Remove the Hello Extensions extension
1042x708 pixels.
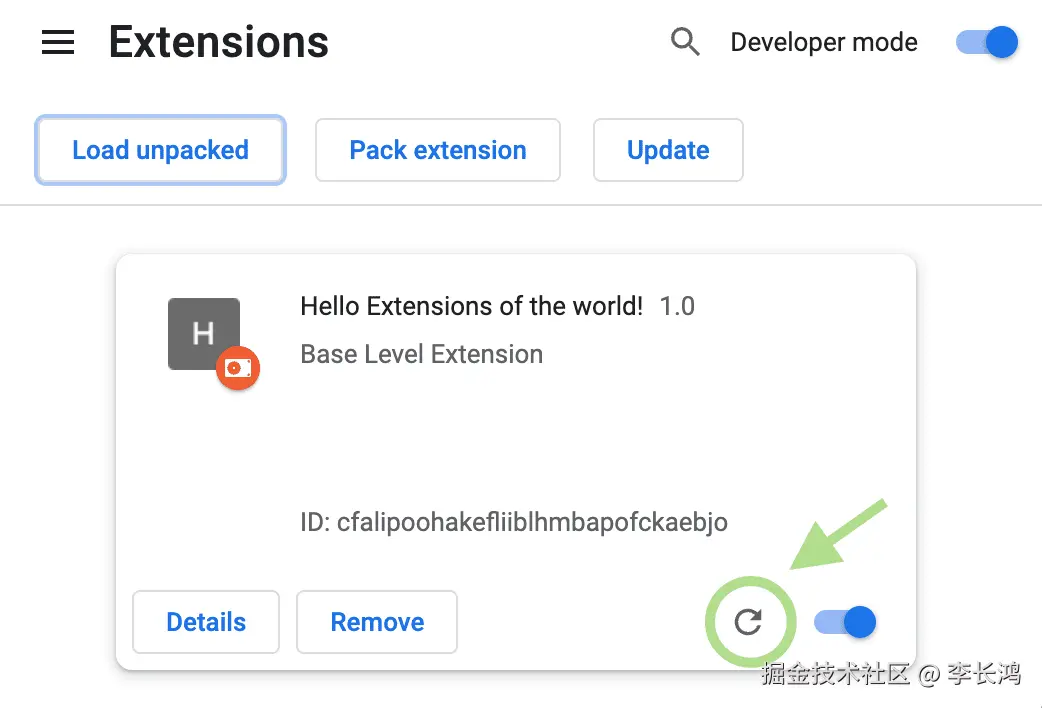click(377, 622)
